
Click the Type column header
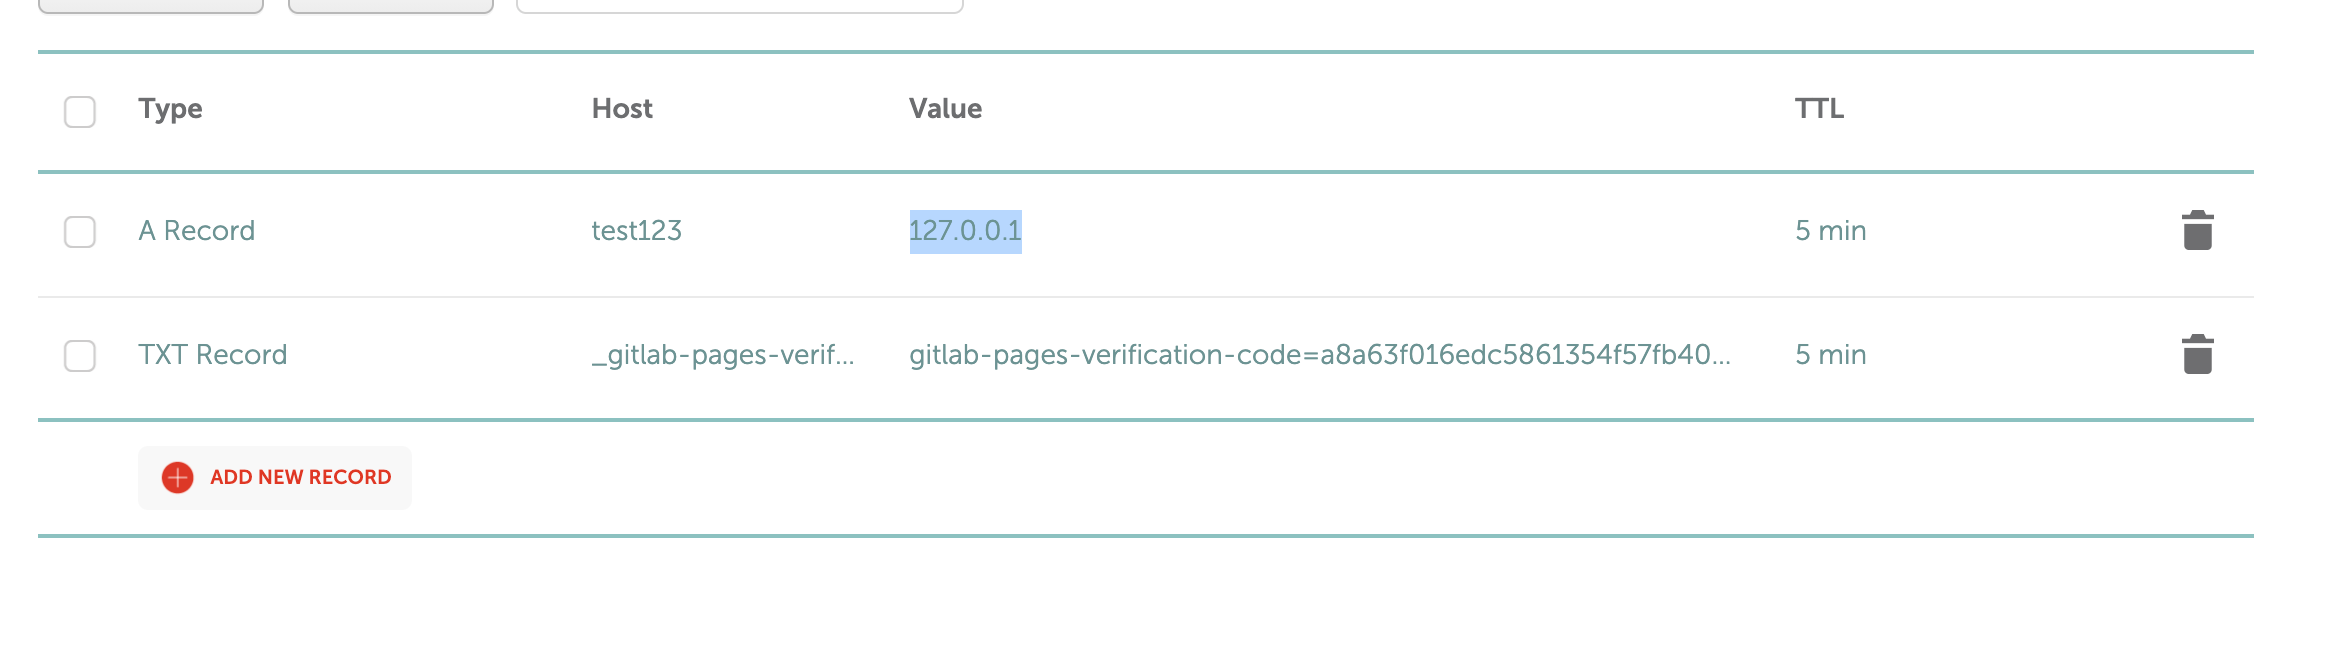coord(171,109)
